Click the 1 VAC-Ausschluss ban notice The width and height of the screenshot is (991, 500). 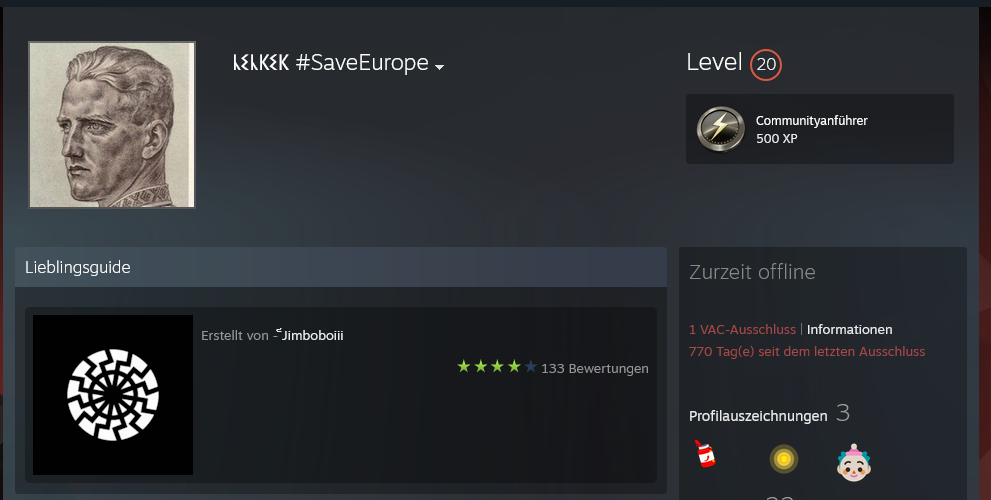pos(742,329)
